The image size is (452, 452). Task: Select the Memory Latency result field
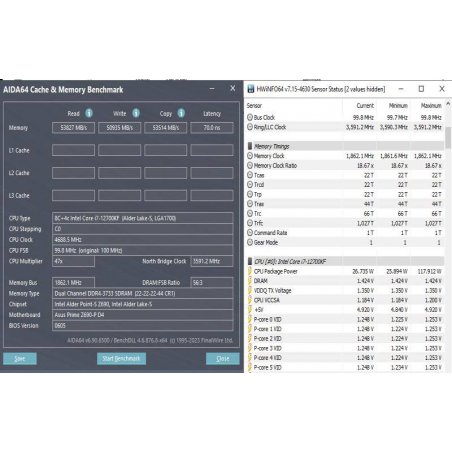pyautogui.click(x=212, y=128)
